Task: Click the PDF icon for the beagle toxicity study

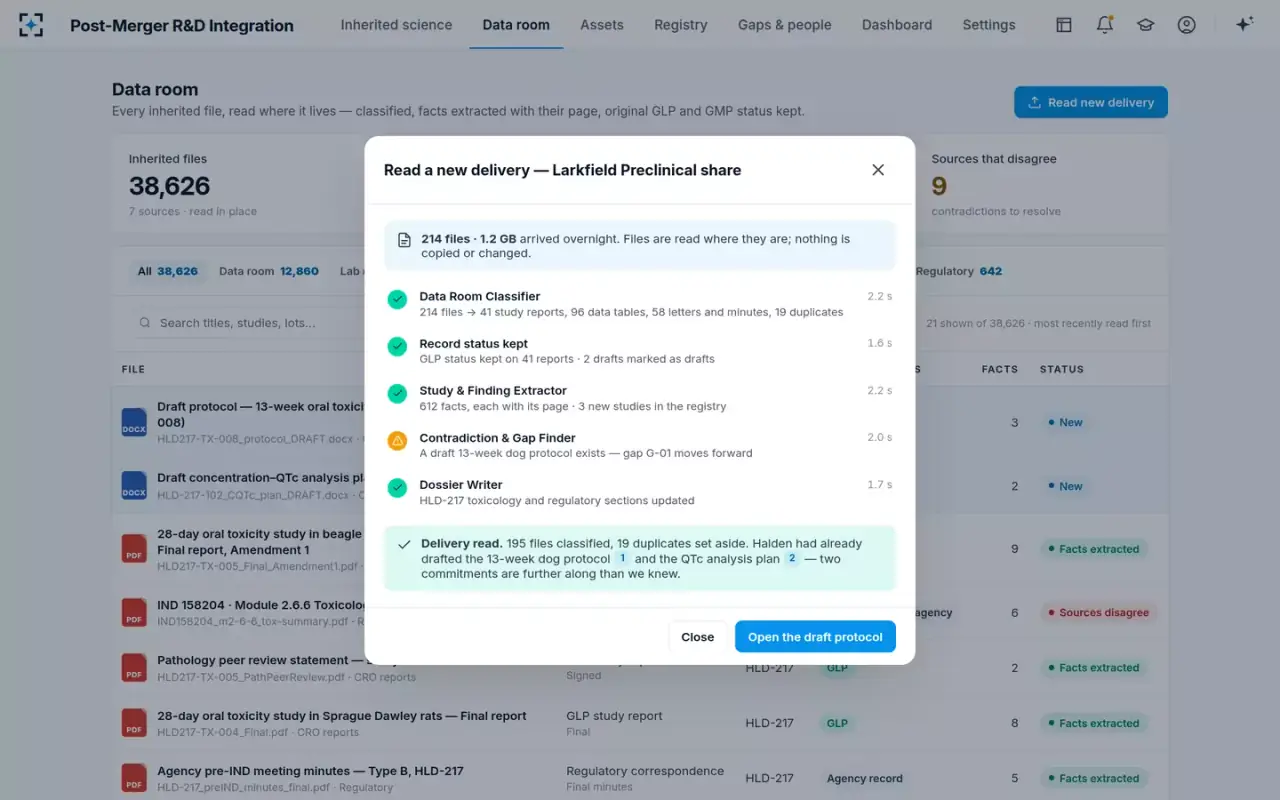Action: (x=134, y=549)
